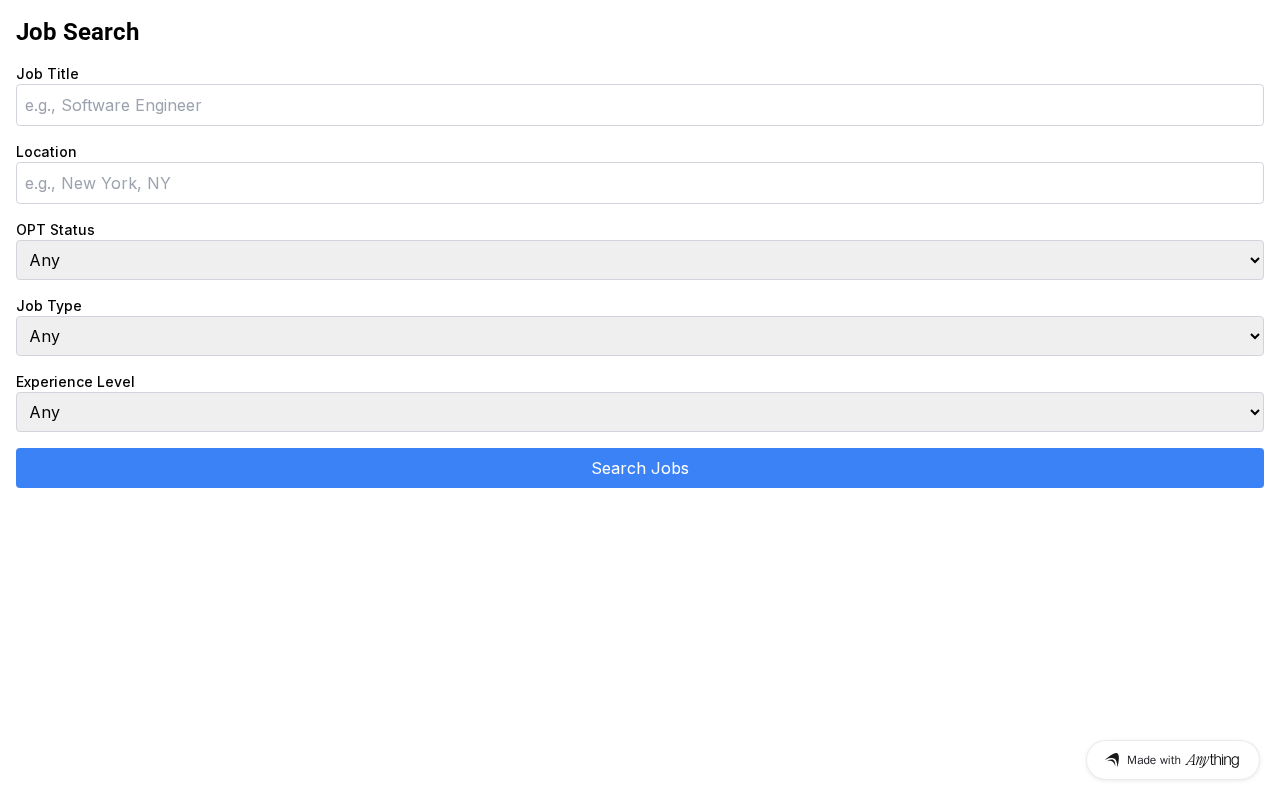Click the "Job Search" page heading
1280x800 pixels.
pos(78,32)
